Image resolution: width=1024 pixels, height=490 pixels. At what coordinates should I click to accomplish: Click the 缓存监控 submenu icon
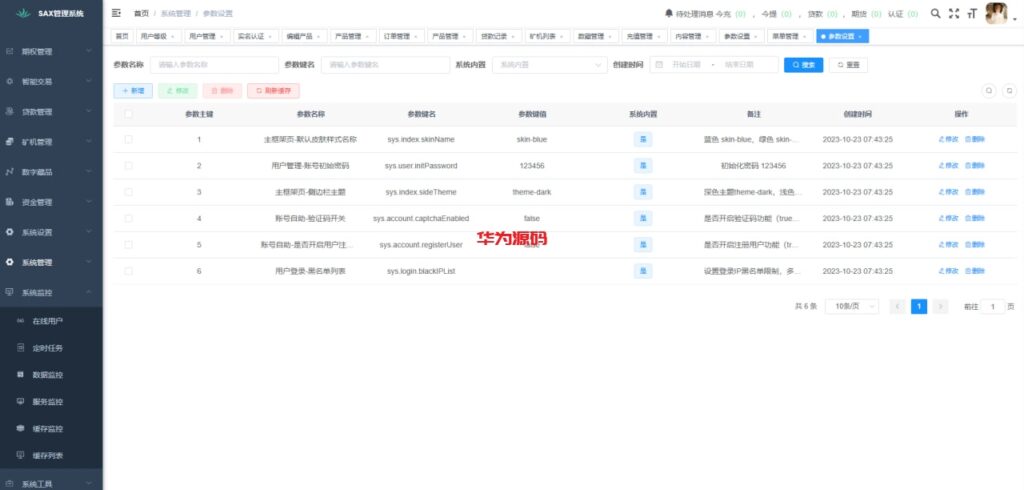click(20, 429)
